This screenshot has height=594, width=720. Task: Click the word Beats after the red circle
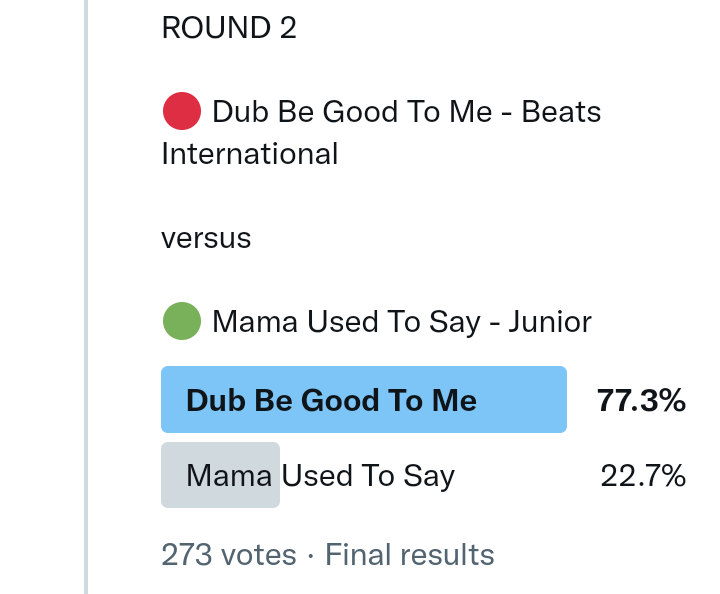click(x=561, y=111)
